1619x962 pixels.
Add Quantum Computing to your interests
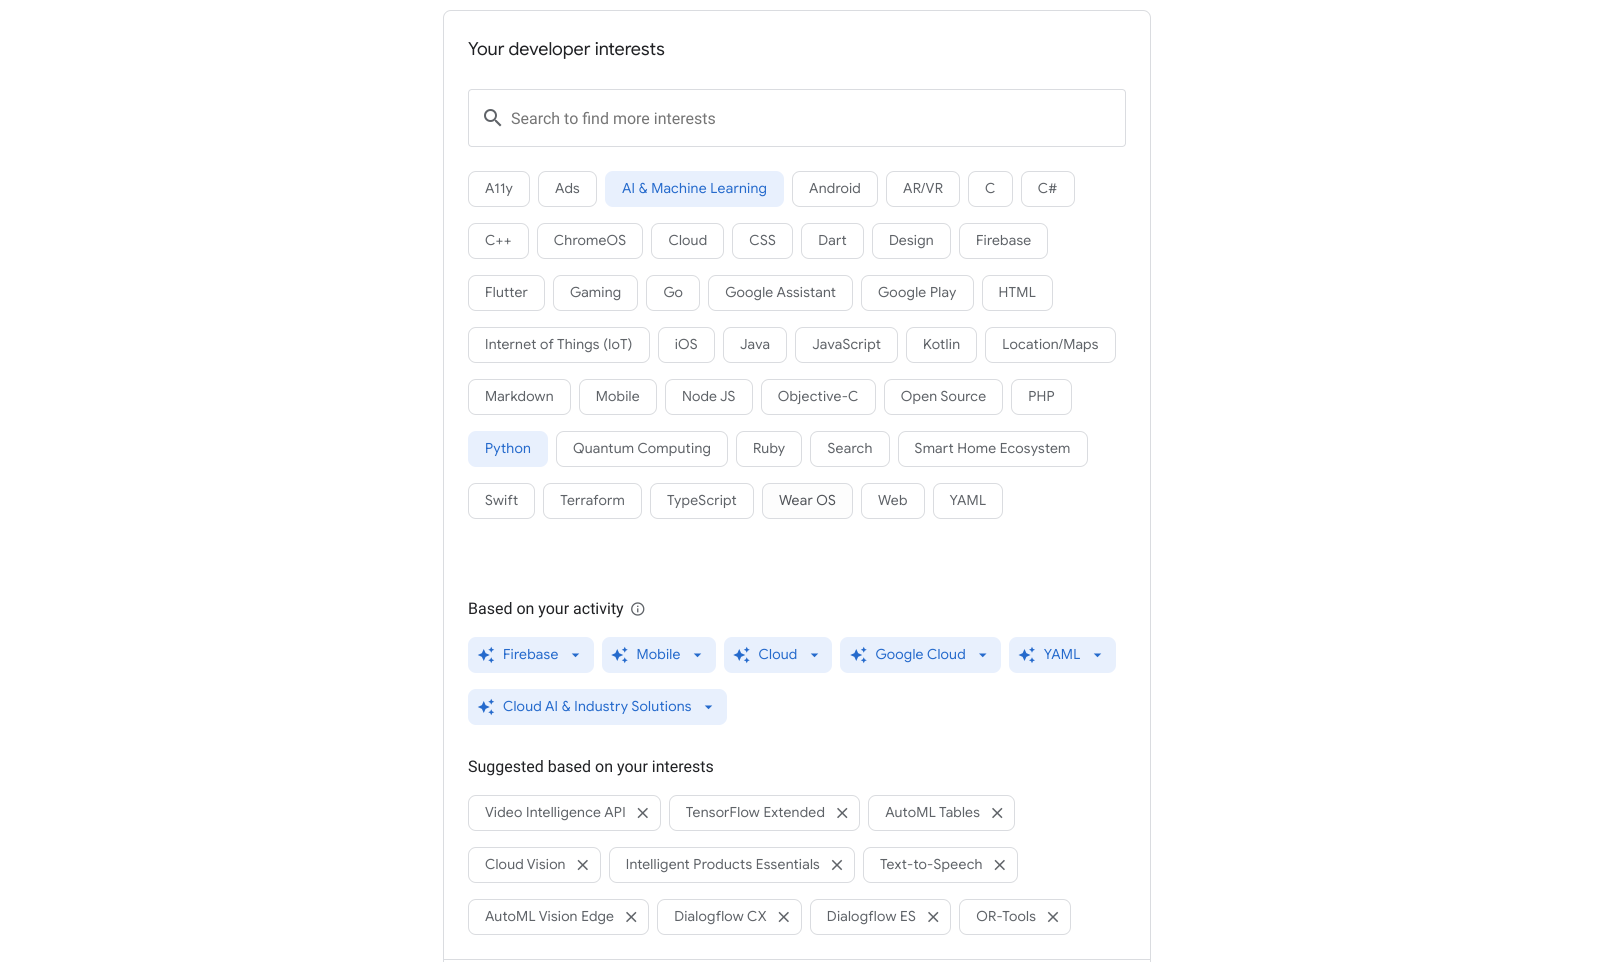[x=641, y=448]
